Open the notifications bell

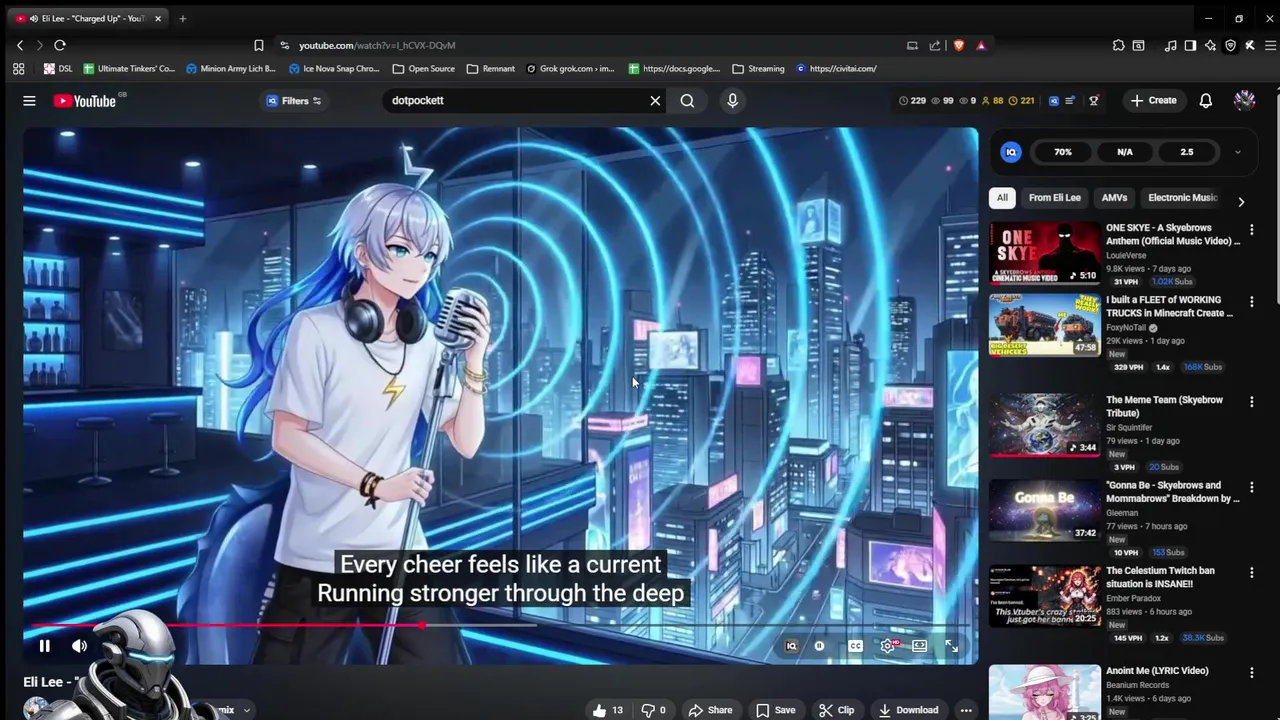1206,101
